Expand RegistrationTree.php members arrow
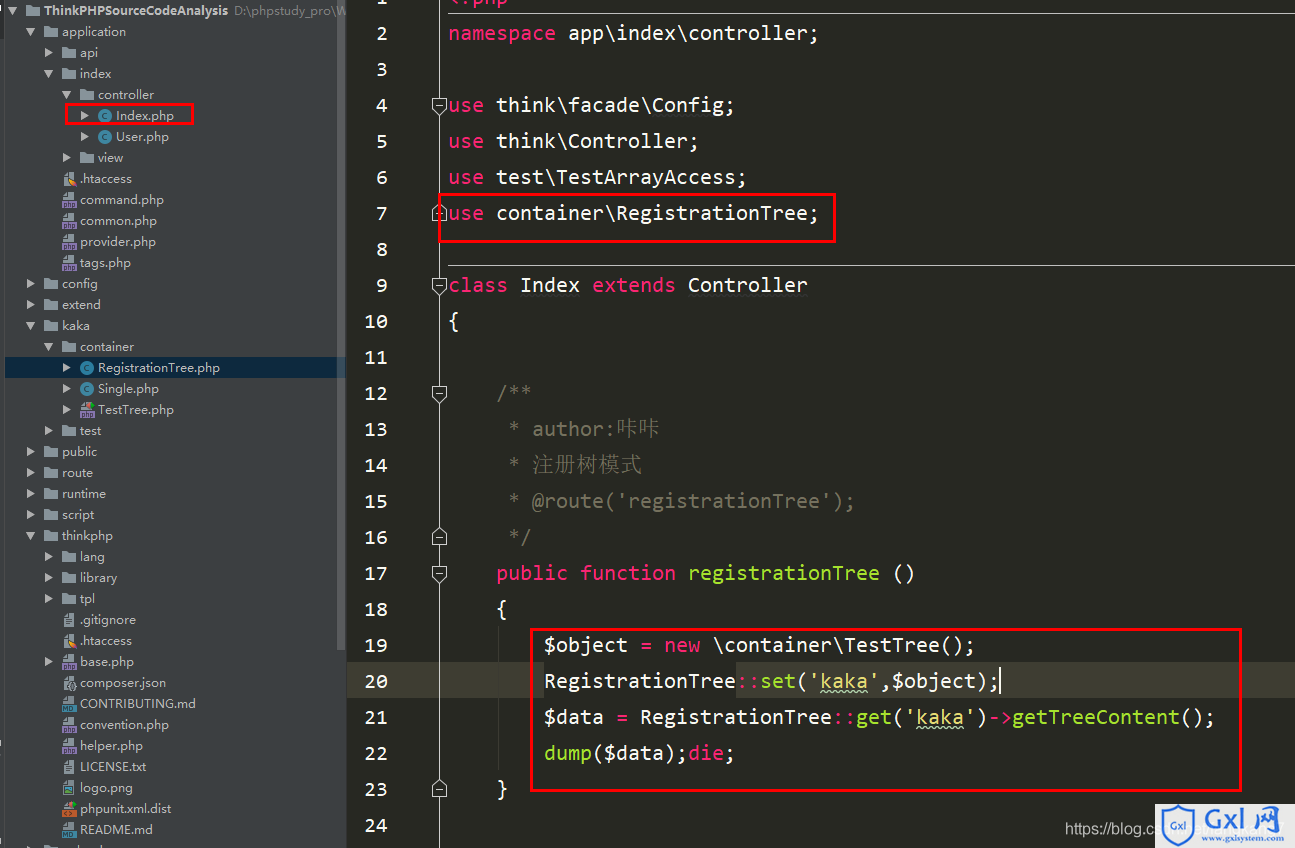The width and height of the screenshot is (1295, 848). (x=66, y=368)
